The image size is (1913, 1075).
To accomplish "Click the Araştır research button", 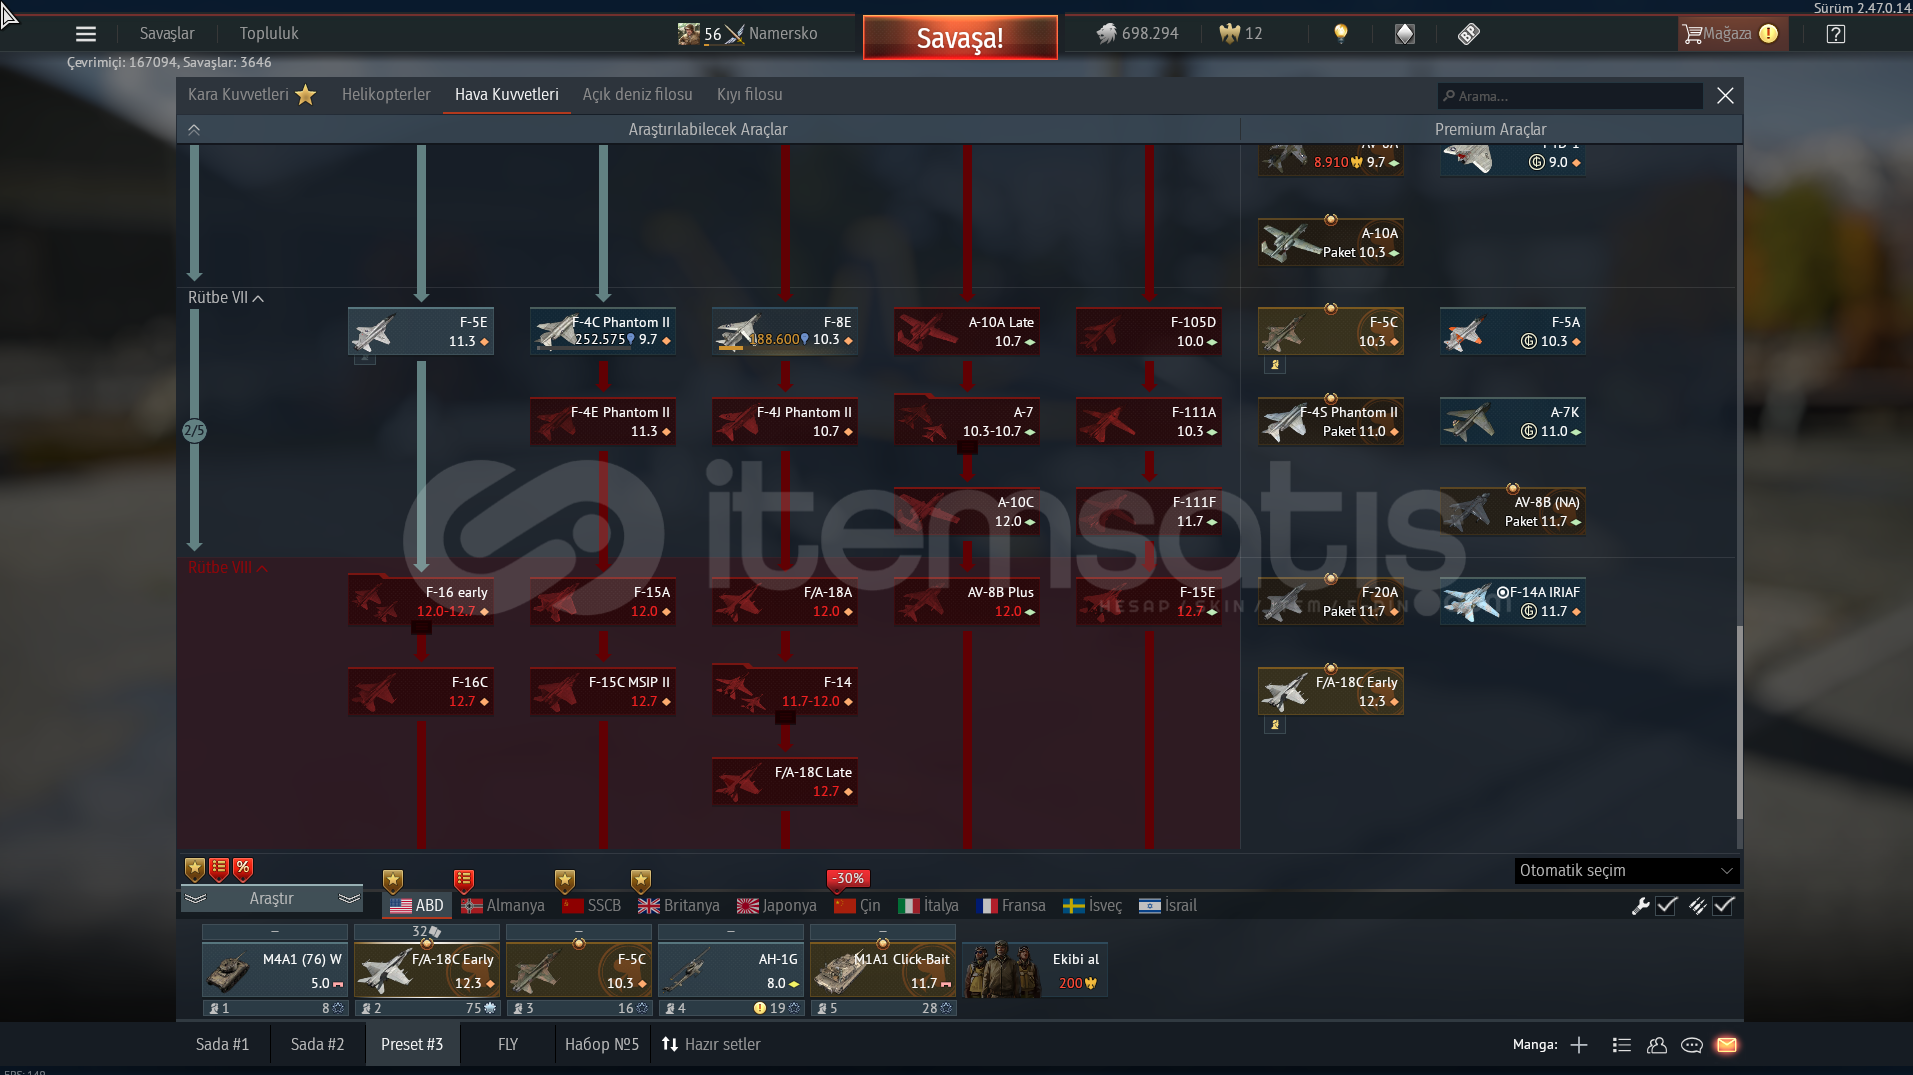I will click(x=271, y=899).
